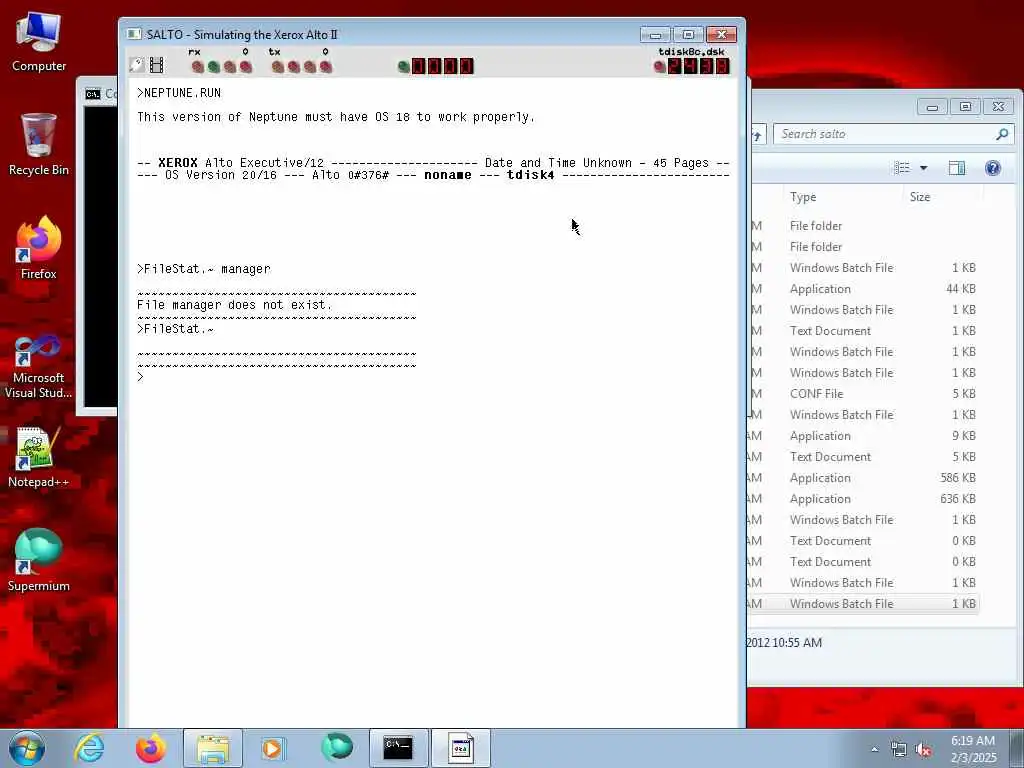Image resolution: width=1024 pixels, height=768 pixels.
Task: Open Firefox from the taskbar
Action: pos(151,748)
